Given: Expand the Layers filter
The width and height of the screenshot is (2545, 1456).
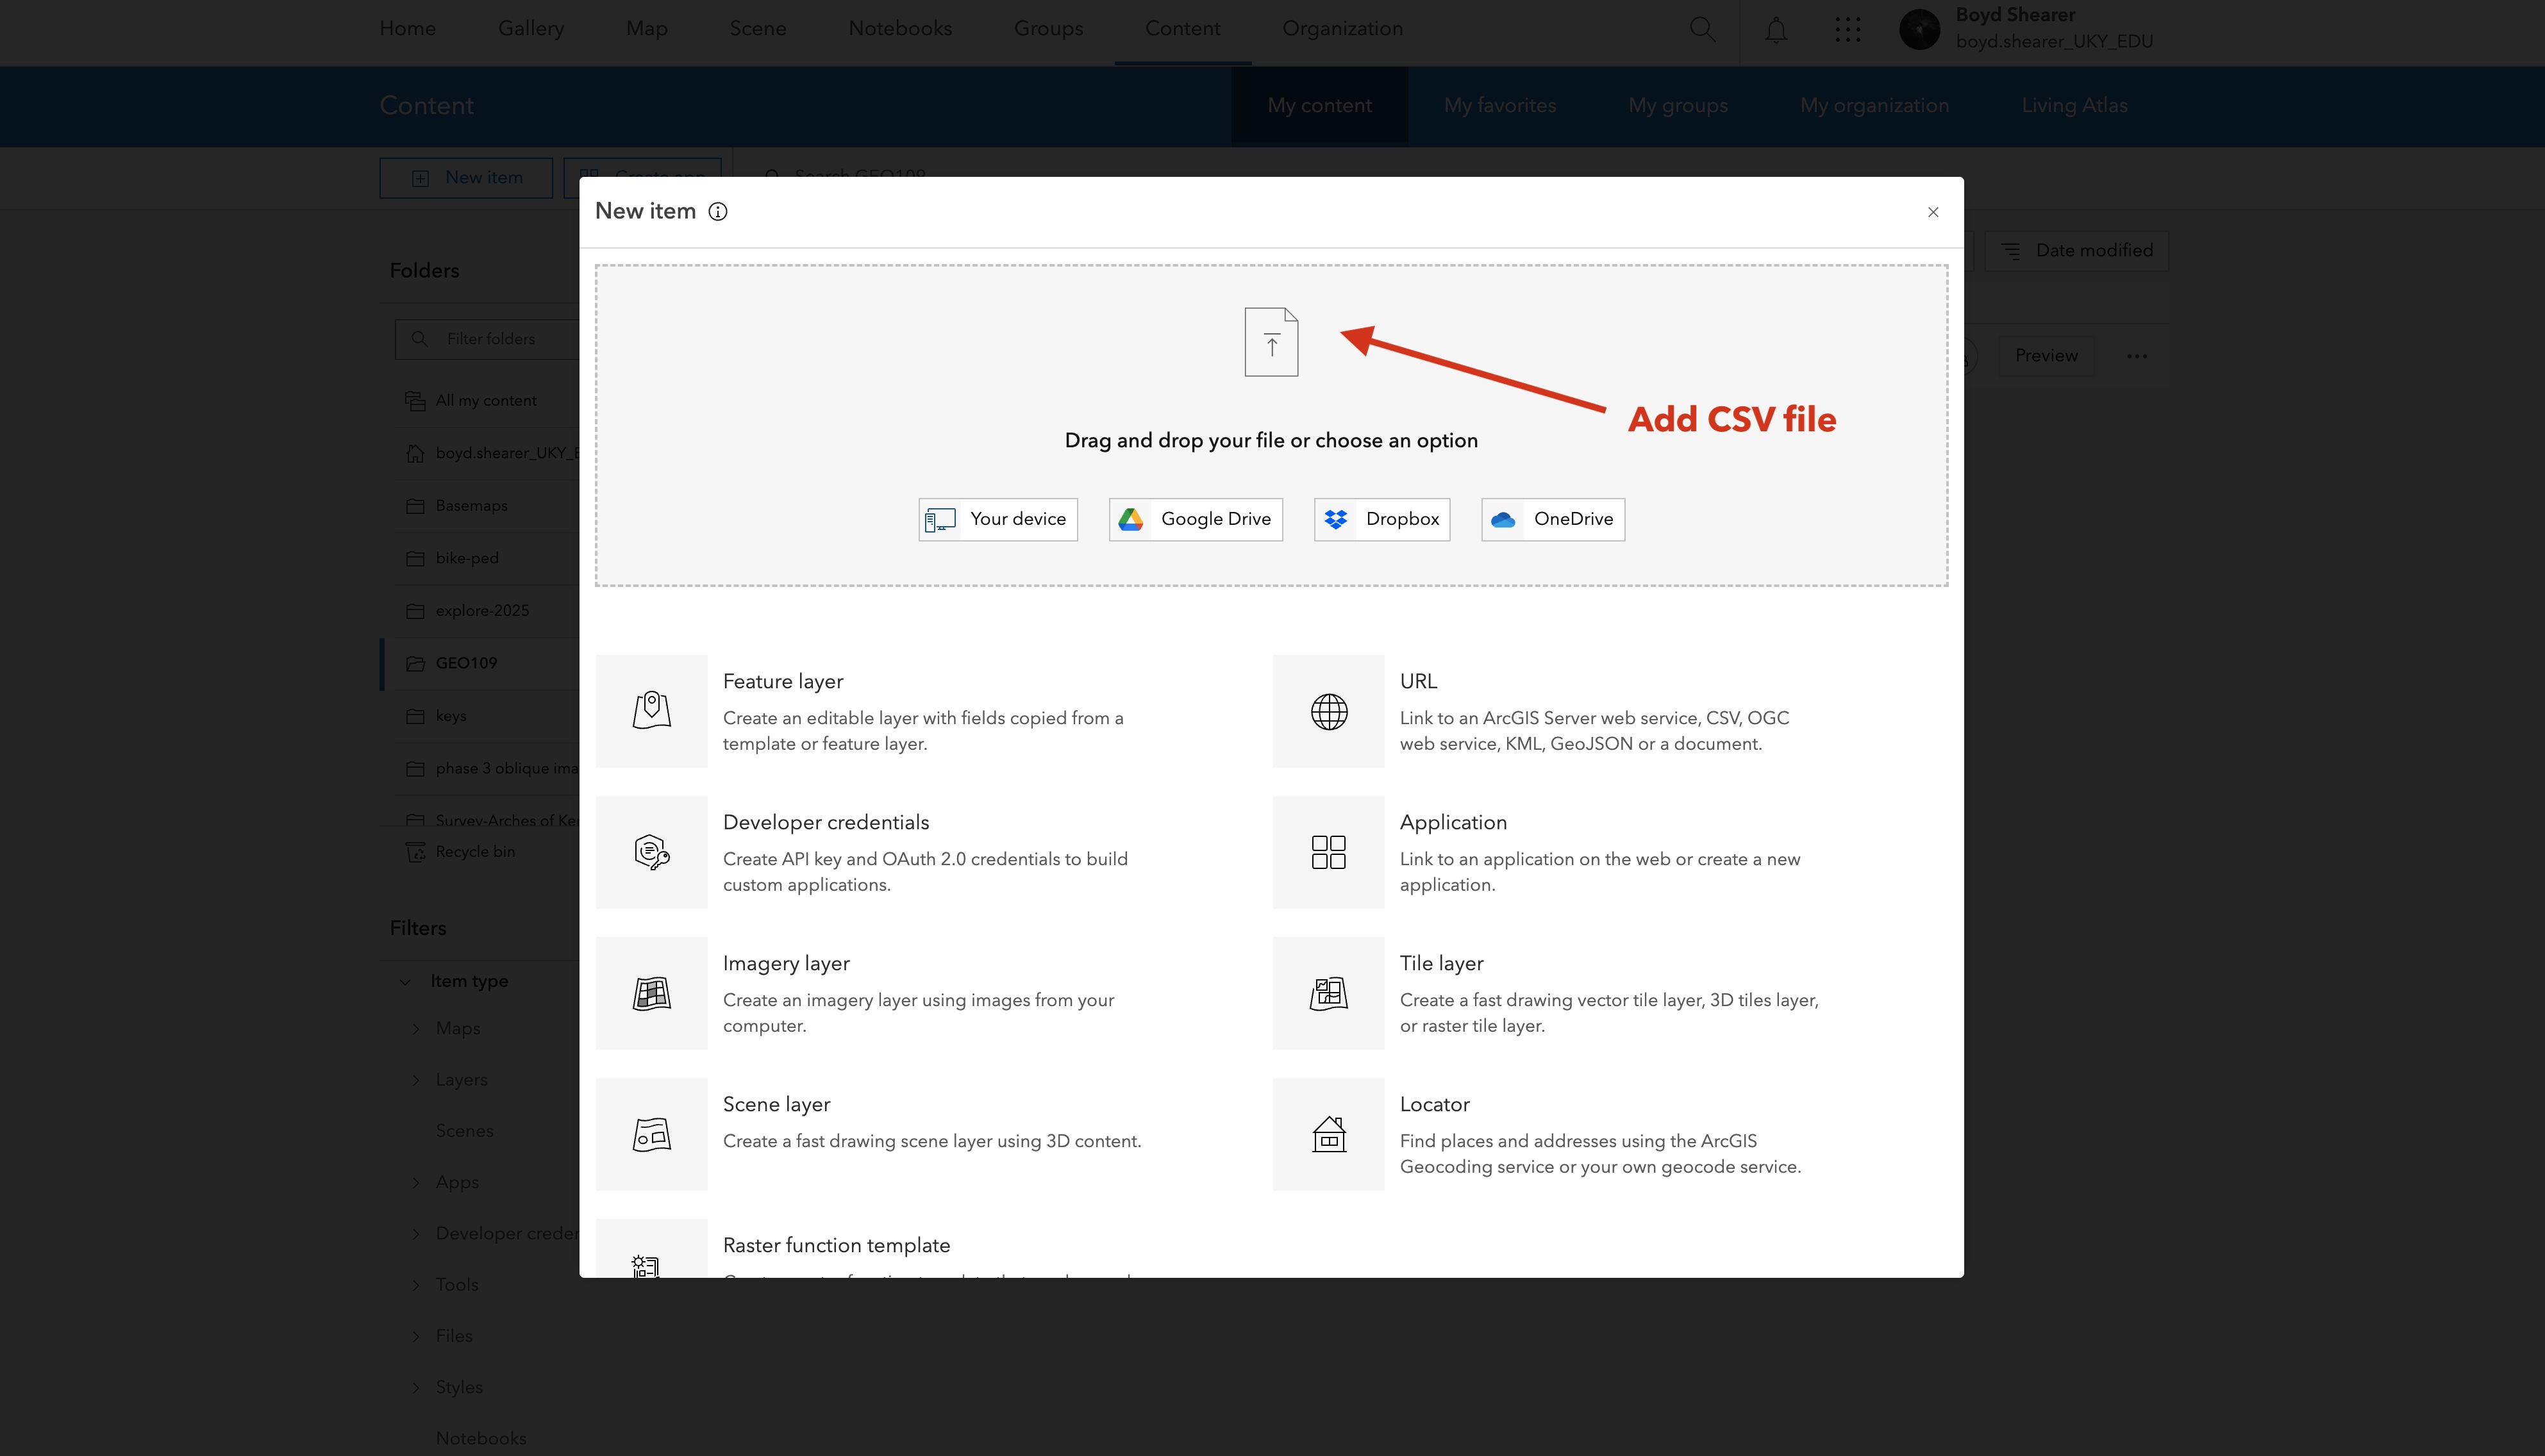Looking at the screenshot, I should 416,1080.
